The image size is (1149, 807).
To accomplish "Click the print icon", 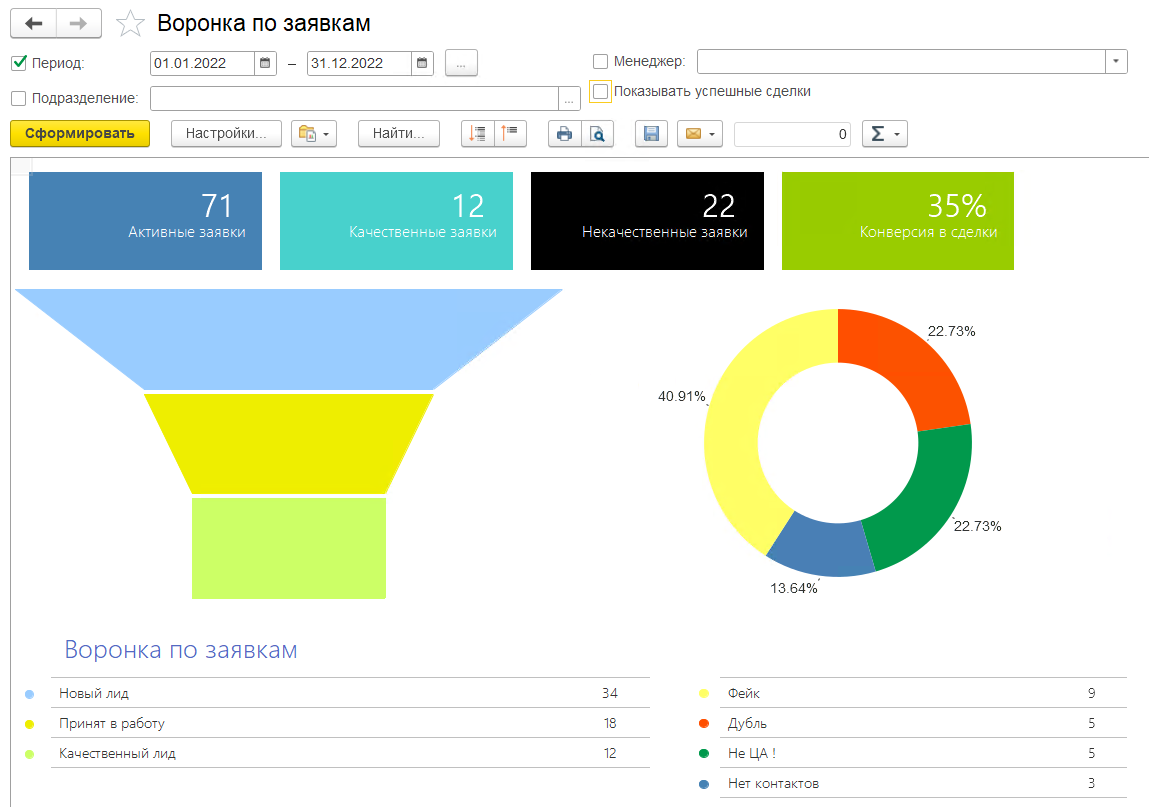I will (564, 134).
